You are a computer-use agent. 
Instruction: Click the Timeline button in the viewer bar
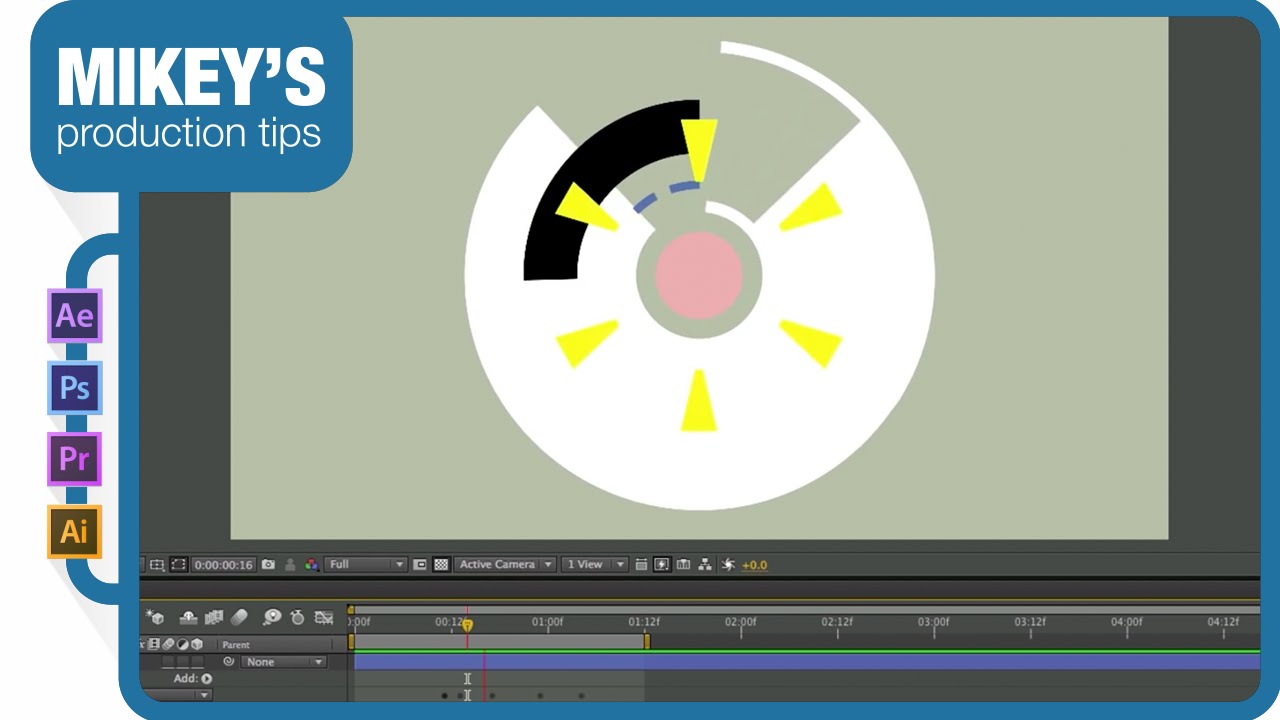click(x=683, y=565)
